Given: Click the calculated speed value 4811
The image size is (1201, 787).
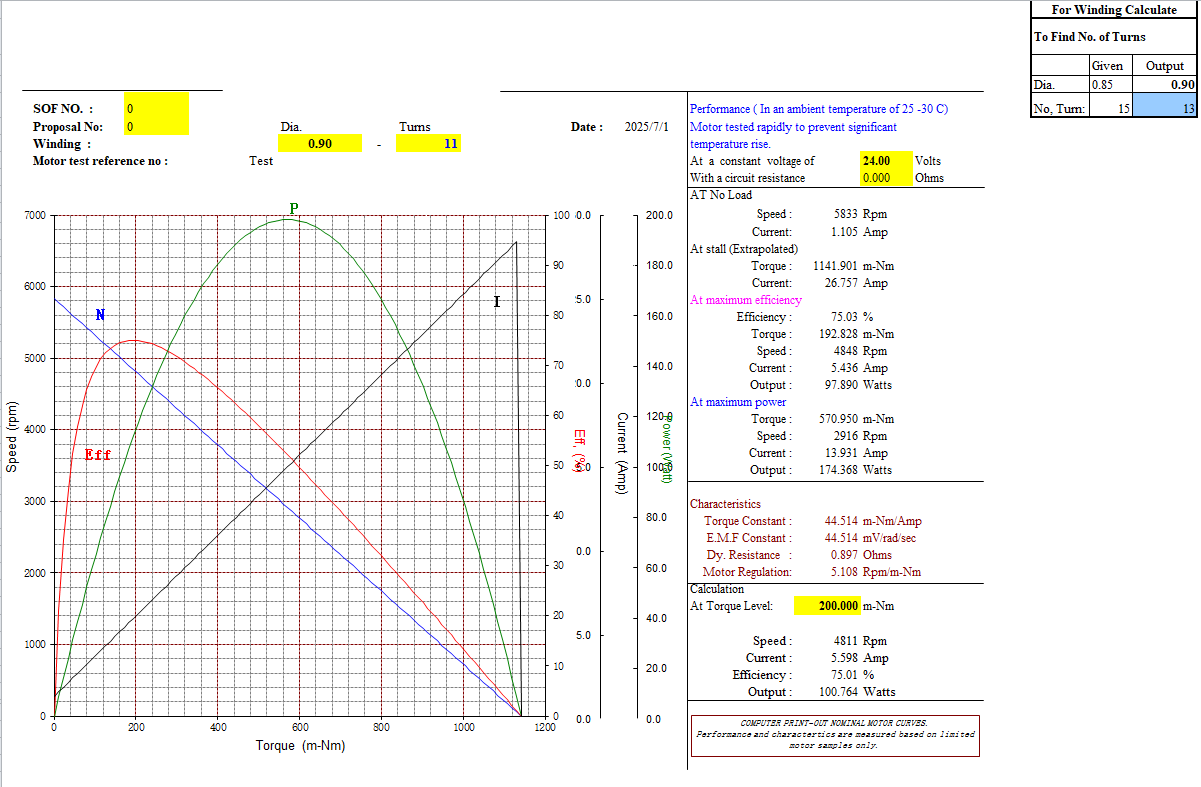Looking at the screenshot, I should (x=845, y=641).
